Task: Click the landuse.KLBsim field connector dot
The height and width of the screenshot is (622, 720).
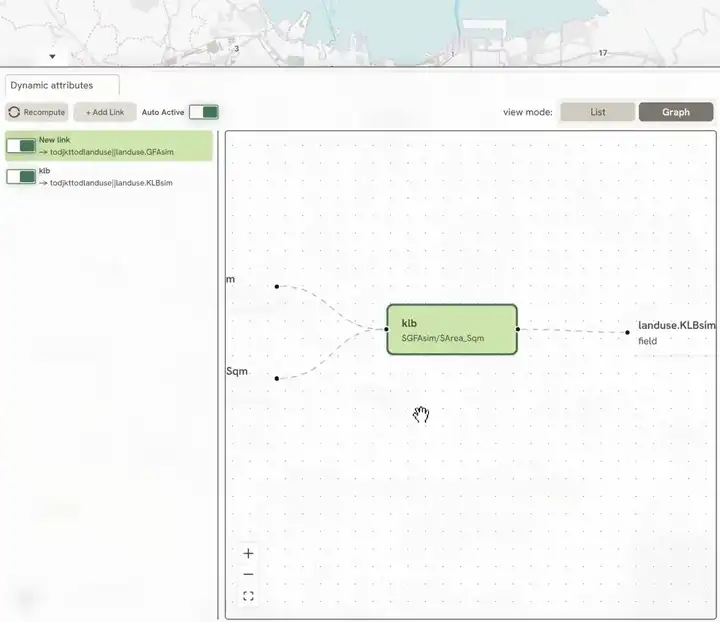Action: point(627,332)
